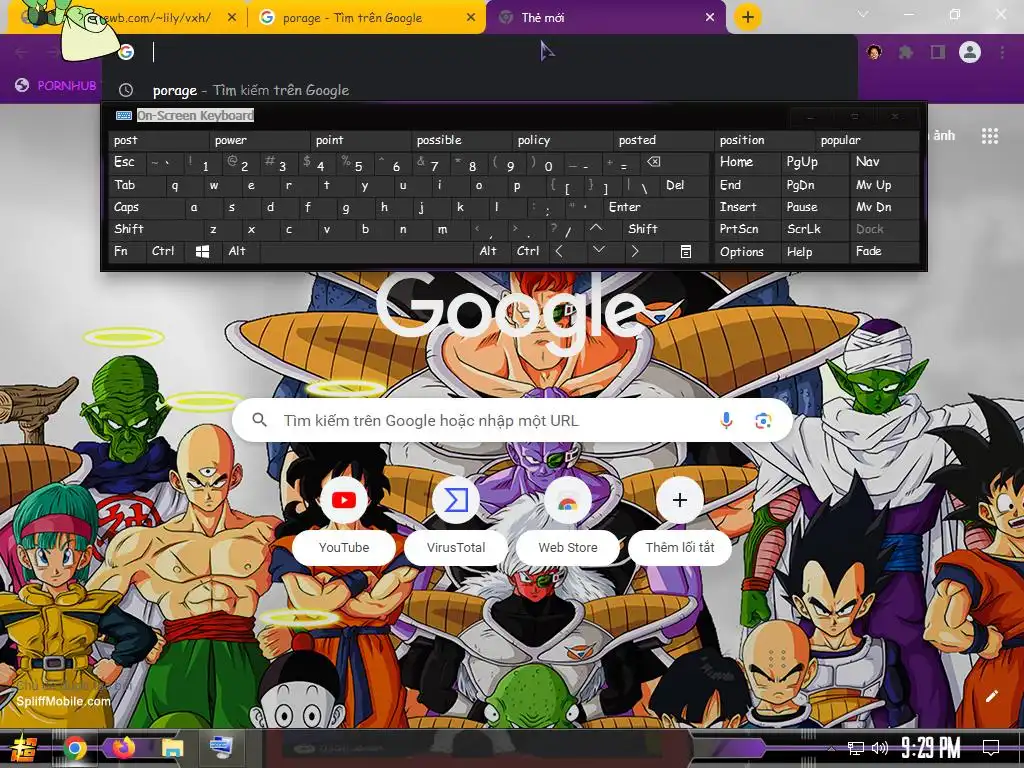Click the Enter key on keyboard

tap(656, 207)
